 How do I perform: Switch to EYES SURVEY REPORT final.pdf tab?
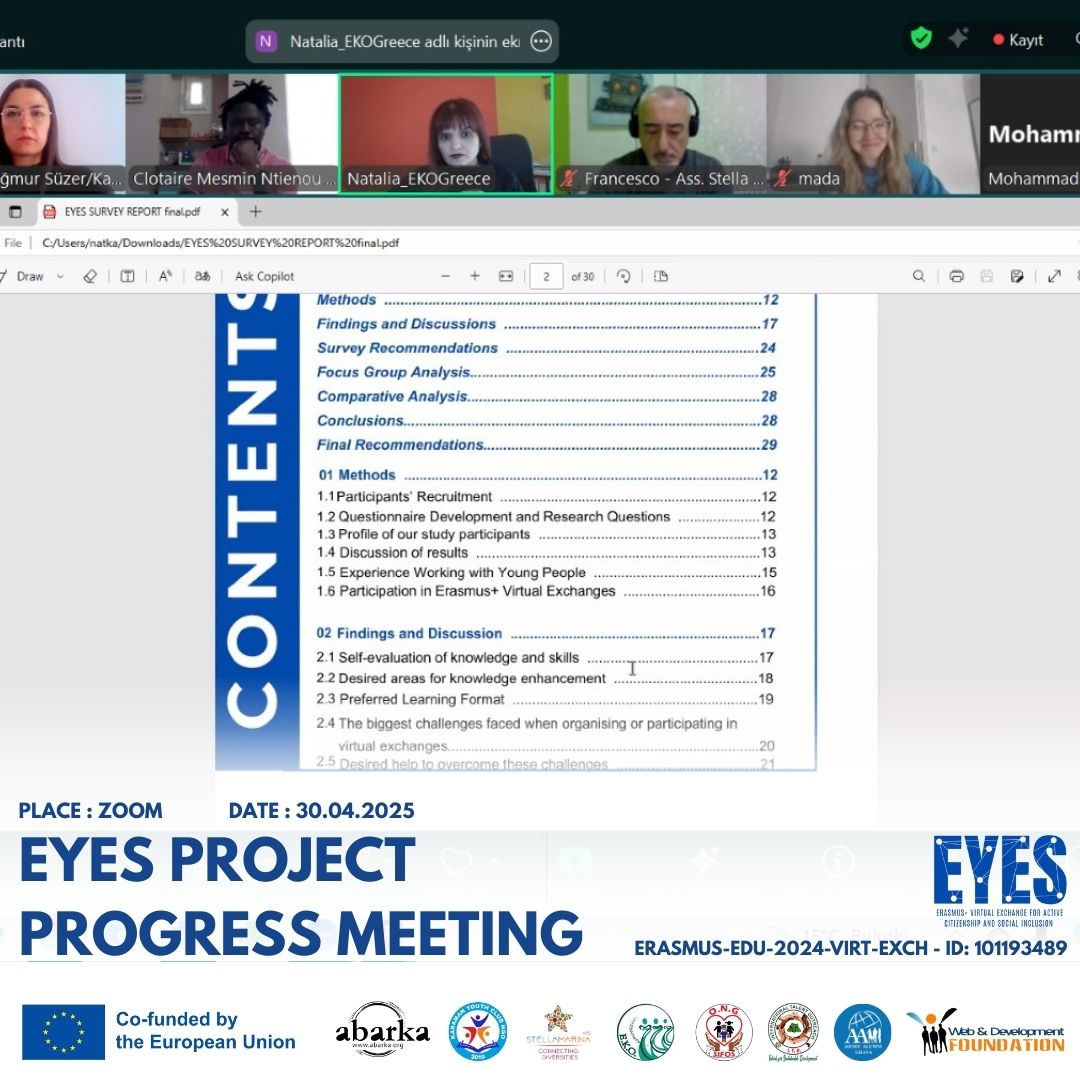(132, 212)
